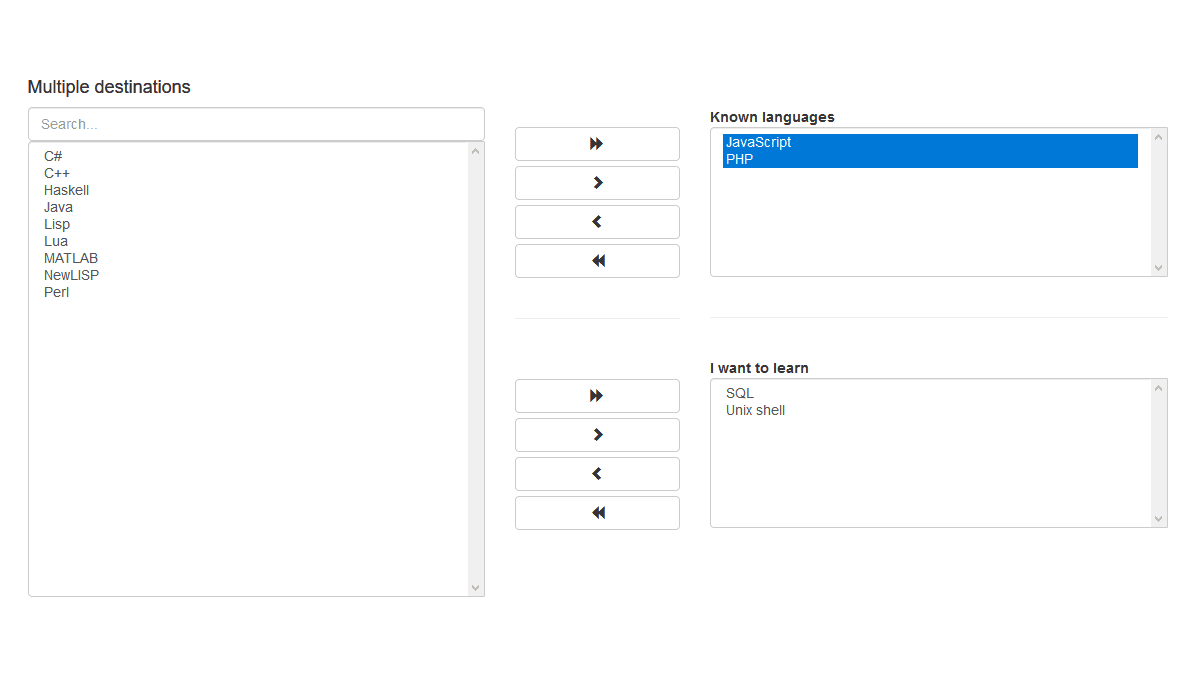This screenshot has height=680, width=1200.
Task: Move all items to Known languages
Action: 597,144
